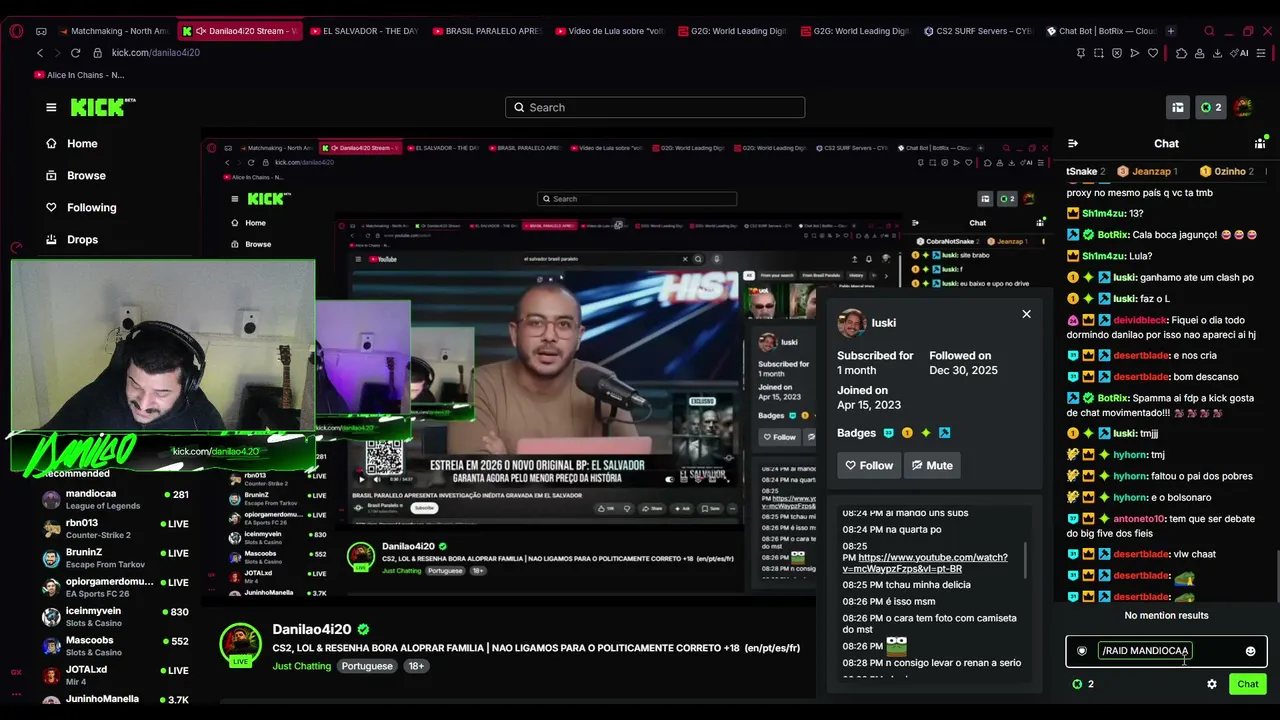Switch to the BRASIL PARALELO APRESENTA tab
The image size is (1280, 720).
(x=489, y=31)
